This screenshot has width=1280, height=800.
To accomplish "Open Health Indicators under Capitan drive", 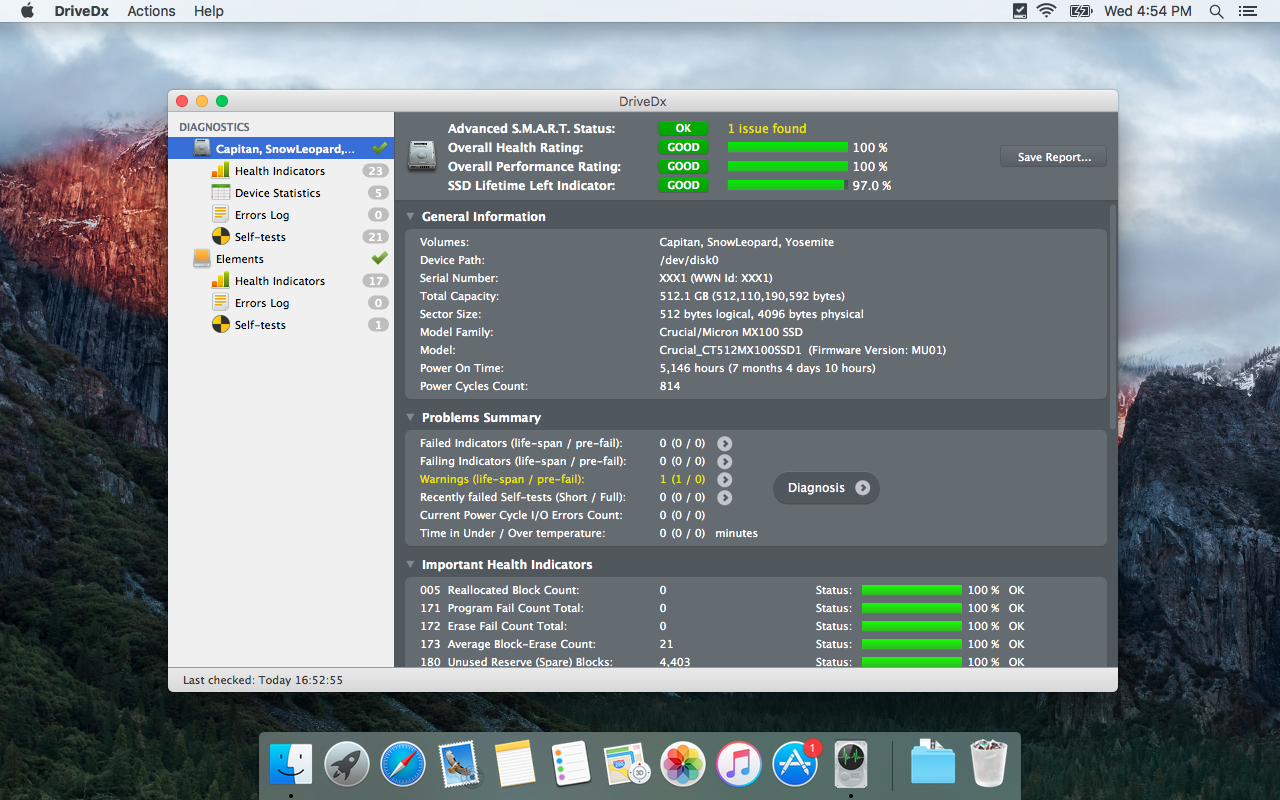I will tap(281, 171).
